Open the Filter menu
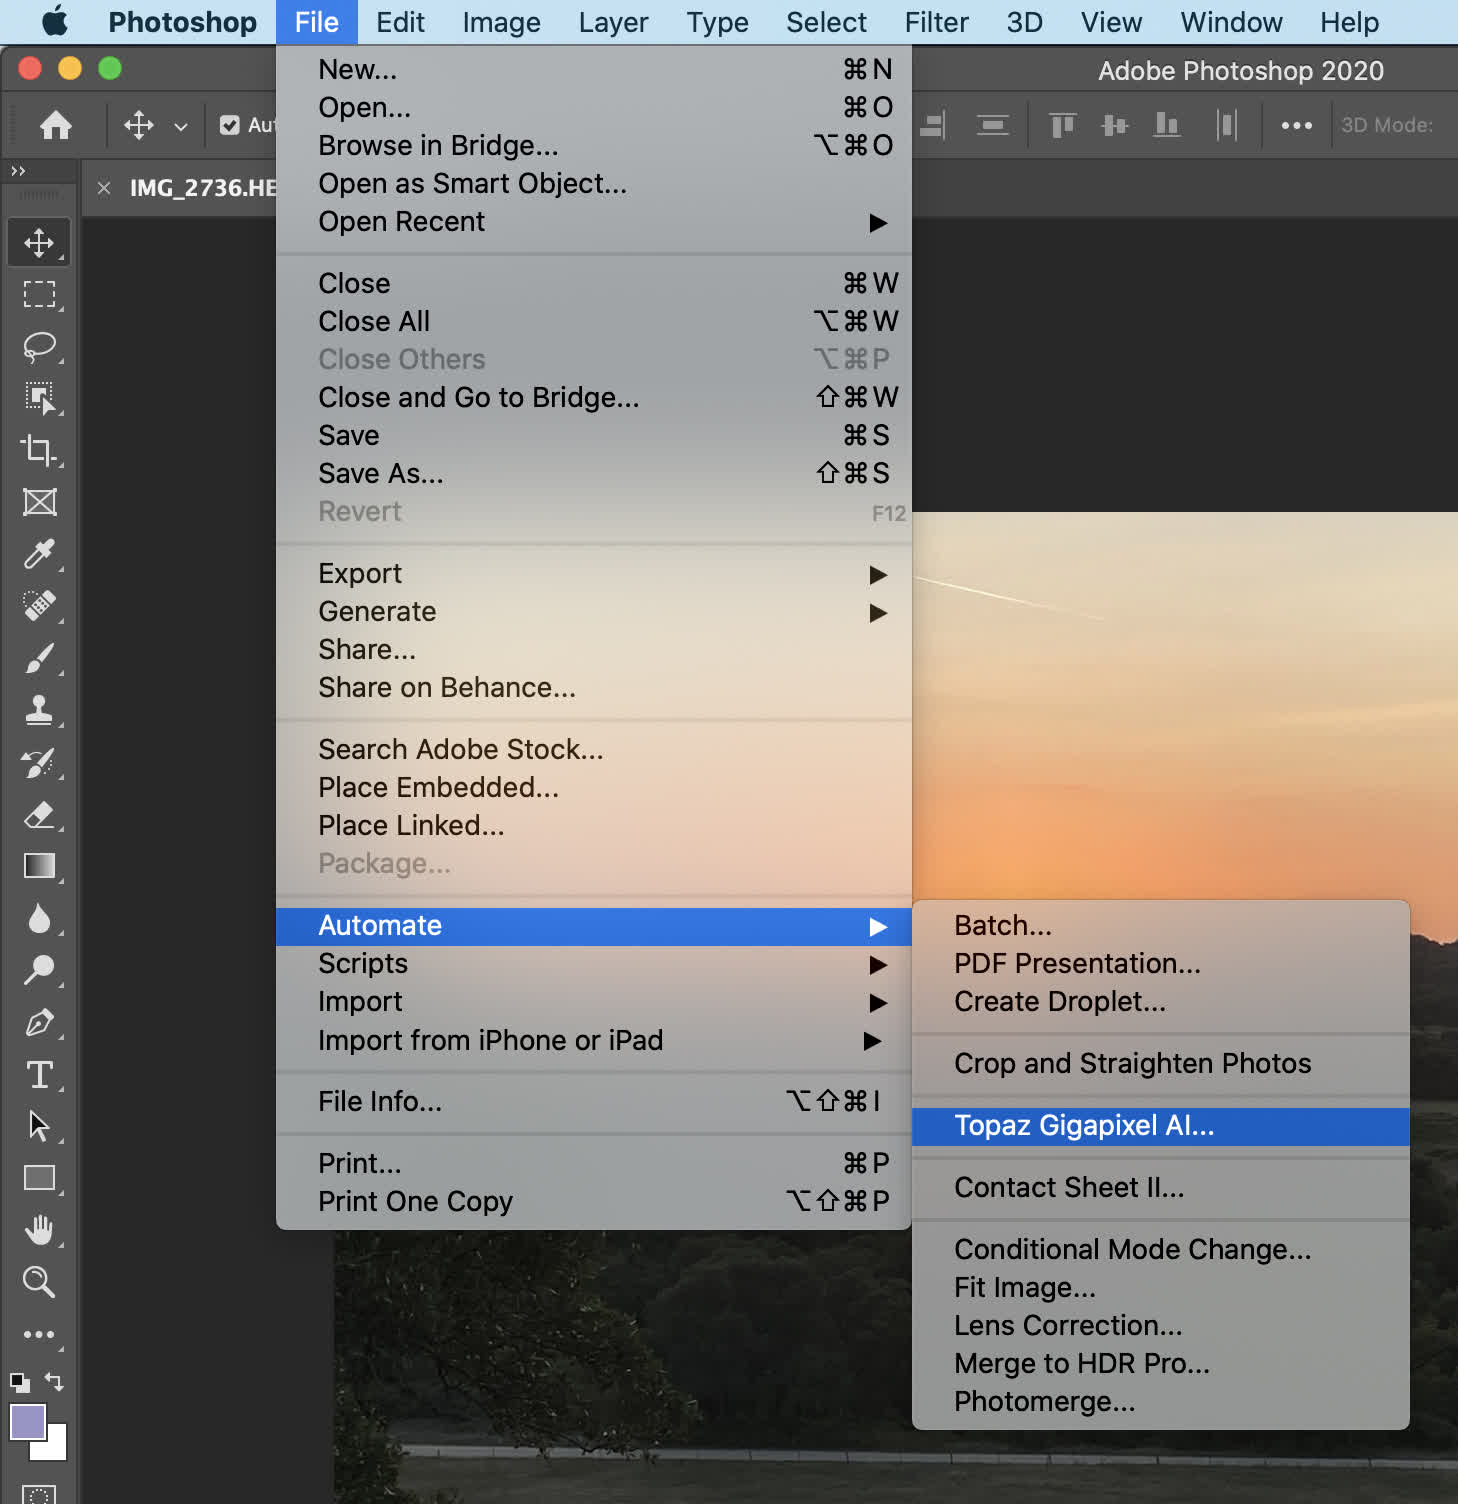 pos(936,22)
